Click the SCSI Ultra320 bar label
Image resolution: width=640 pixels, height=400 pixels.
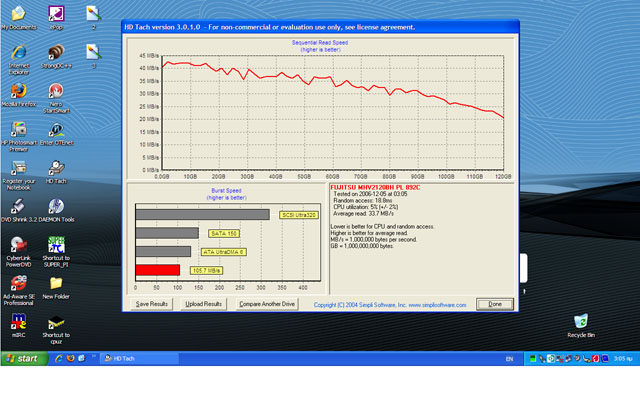[x=299, y=215]
